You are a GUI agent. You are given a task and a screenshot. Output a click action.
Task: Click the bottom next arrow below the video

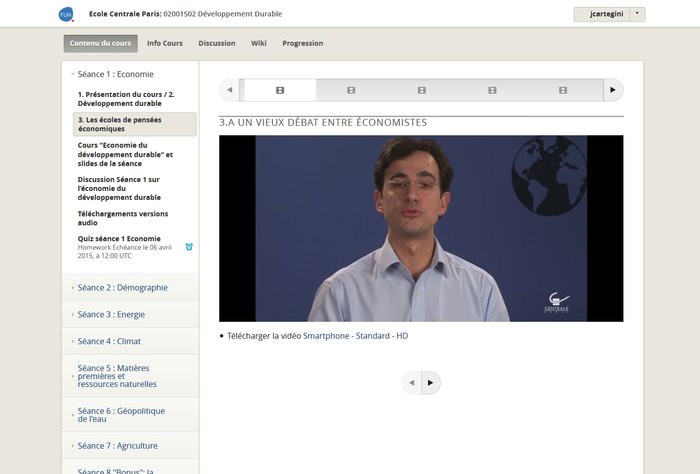click(430, 383)
